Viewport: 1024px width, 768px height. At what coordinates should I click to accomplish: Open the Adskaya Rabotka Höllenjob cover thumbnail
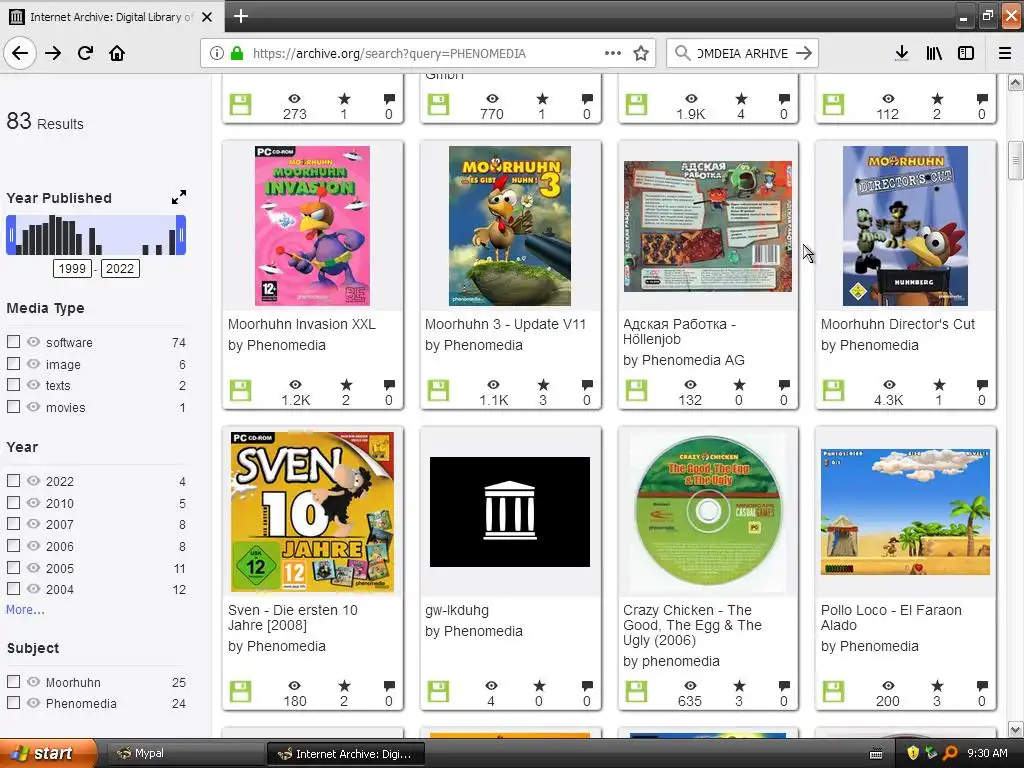[x=708, y=226]
